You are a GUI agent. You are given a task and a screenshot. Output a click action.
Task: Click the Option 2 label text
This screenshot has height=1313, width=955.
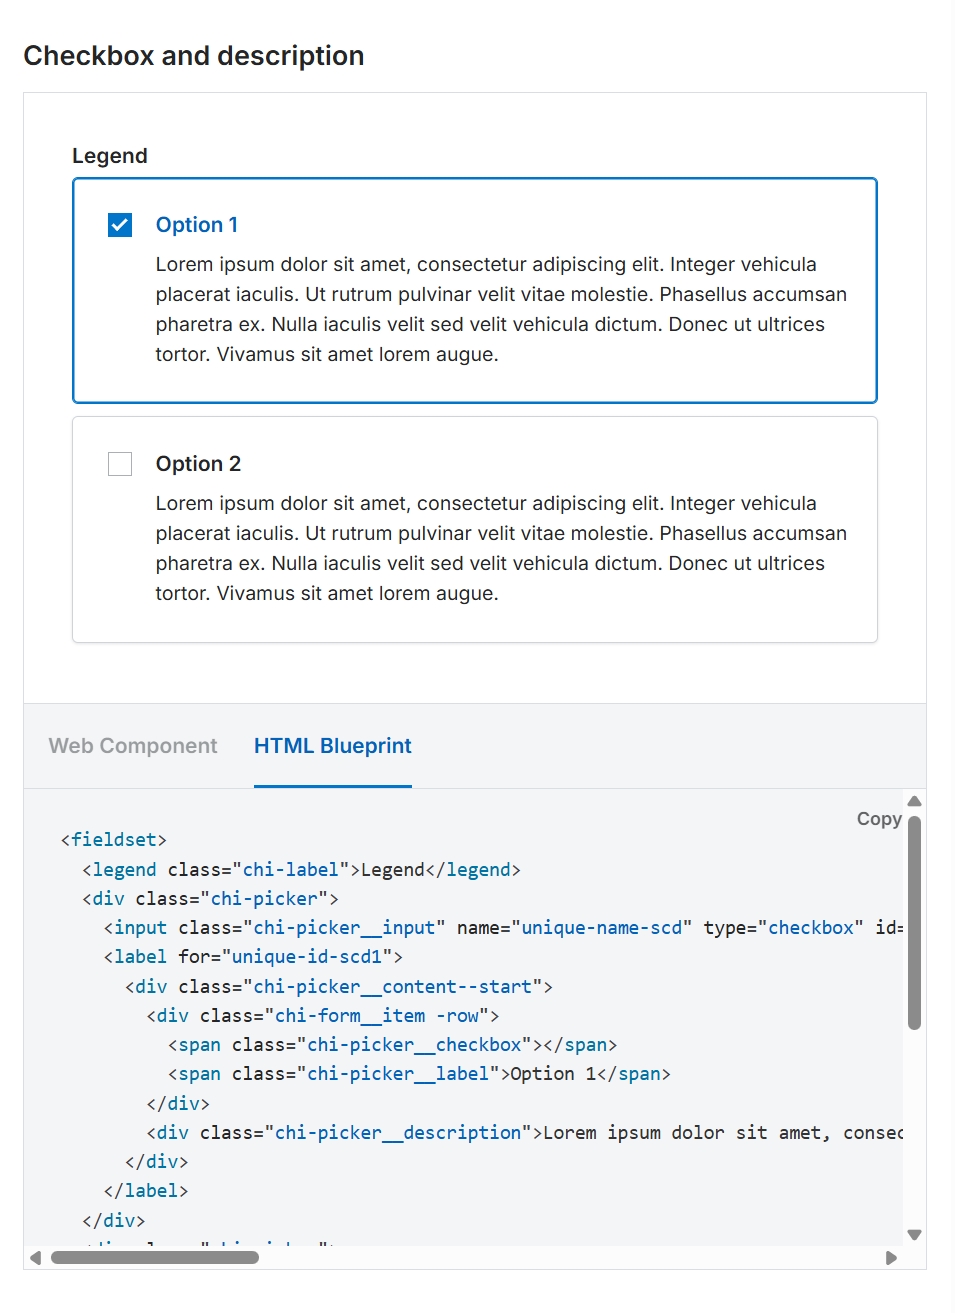[198, 464]
